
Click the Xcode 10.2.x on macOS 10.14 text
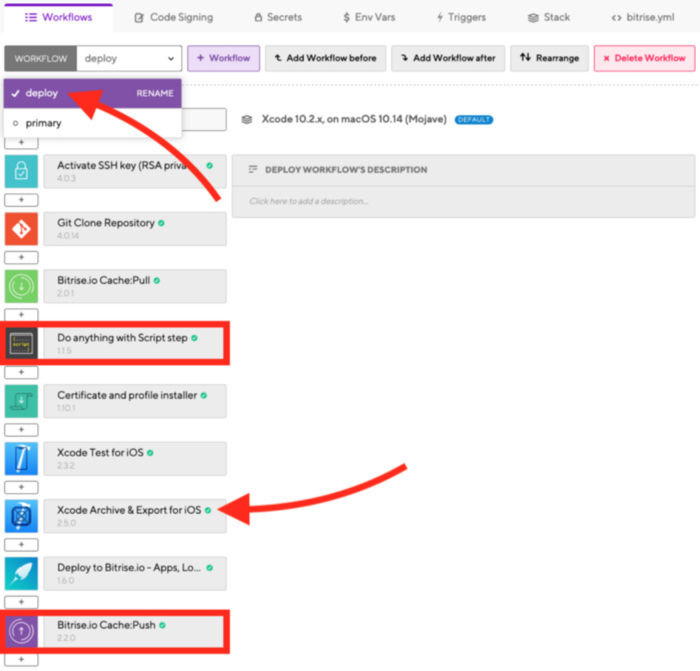click(x=354, y=119)
